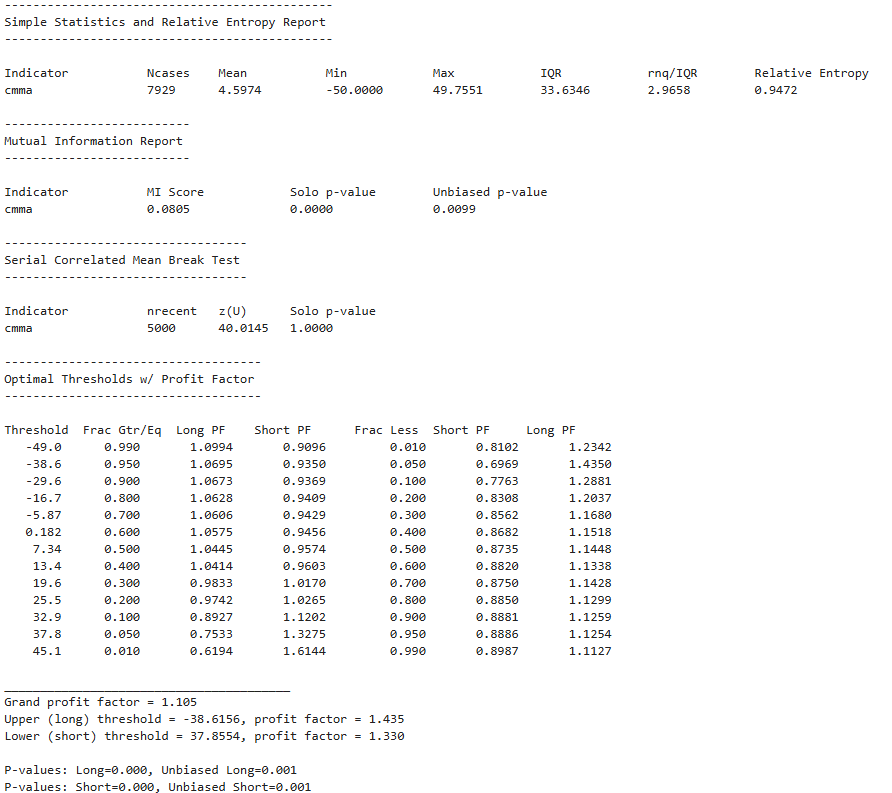Select the Simple Statistics and Relative Entropy Report header
Image resolution: width=892 pixels, height=793 pixels.
click(x=165, y=21)
